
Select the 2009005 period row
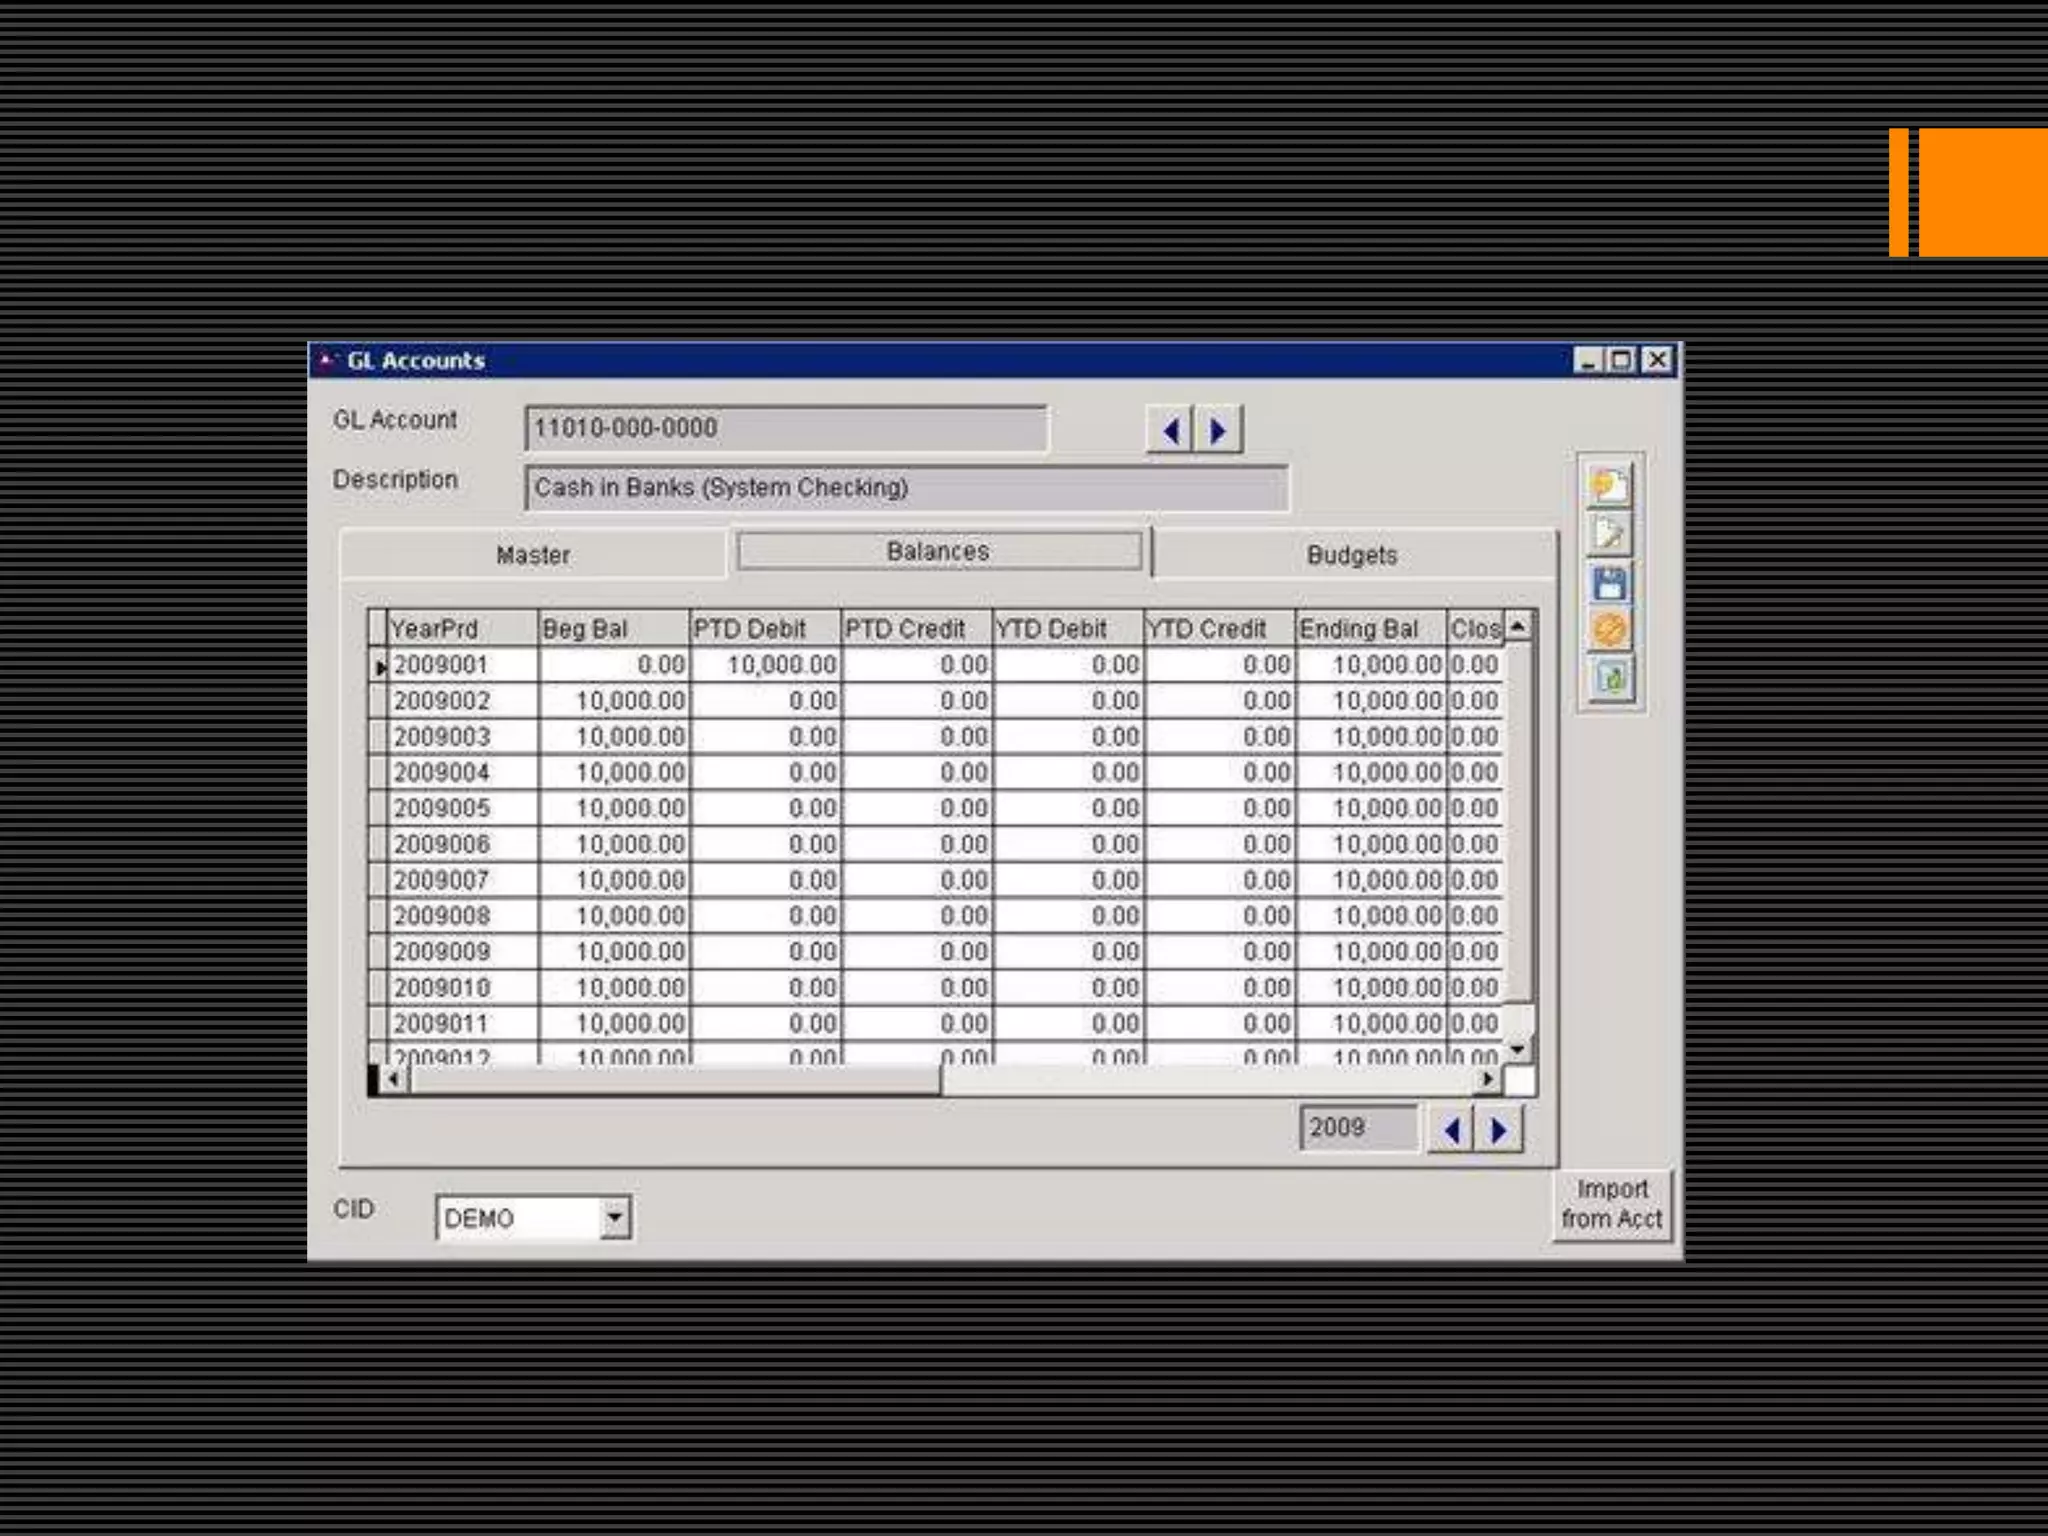pyautogui.click(x=441, y=808)
